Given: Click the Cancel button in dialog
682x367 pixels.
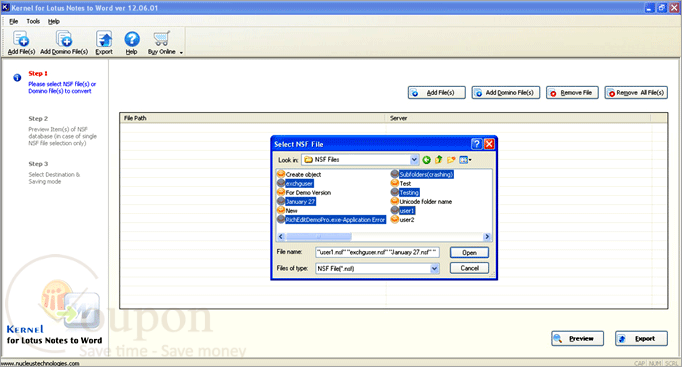Looking at the screenshot, I should (x=469, y=268).
